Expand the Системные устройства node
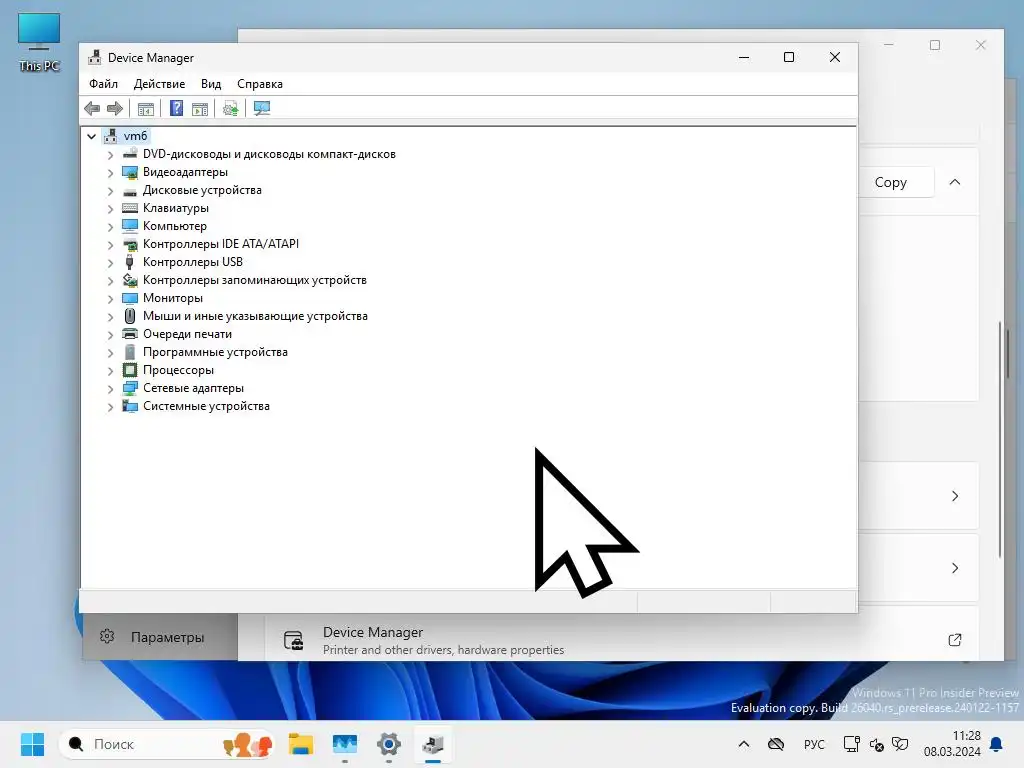Viewport: 1024px width, 768px height. 110,407
